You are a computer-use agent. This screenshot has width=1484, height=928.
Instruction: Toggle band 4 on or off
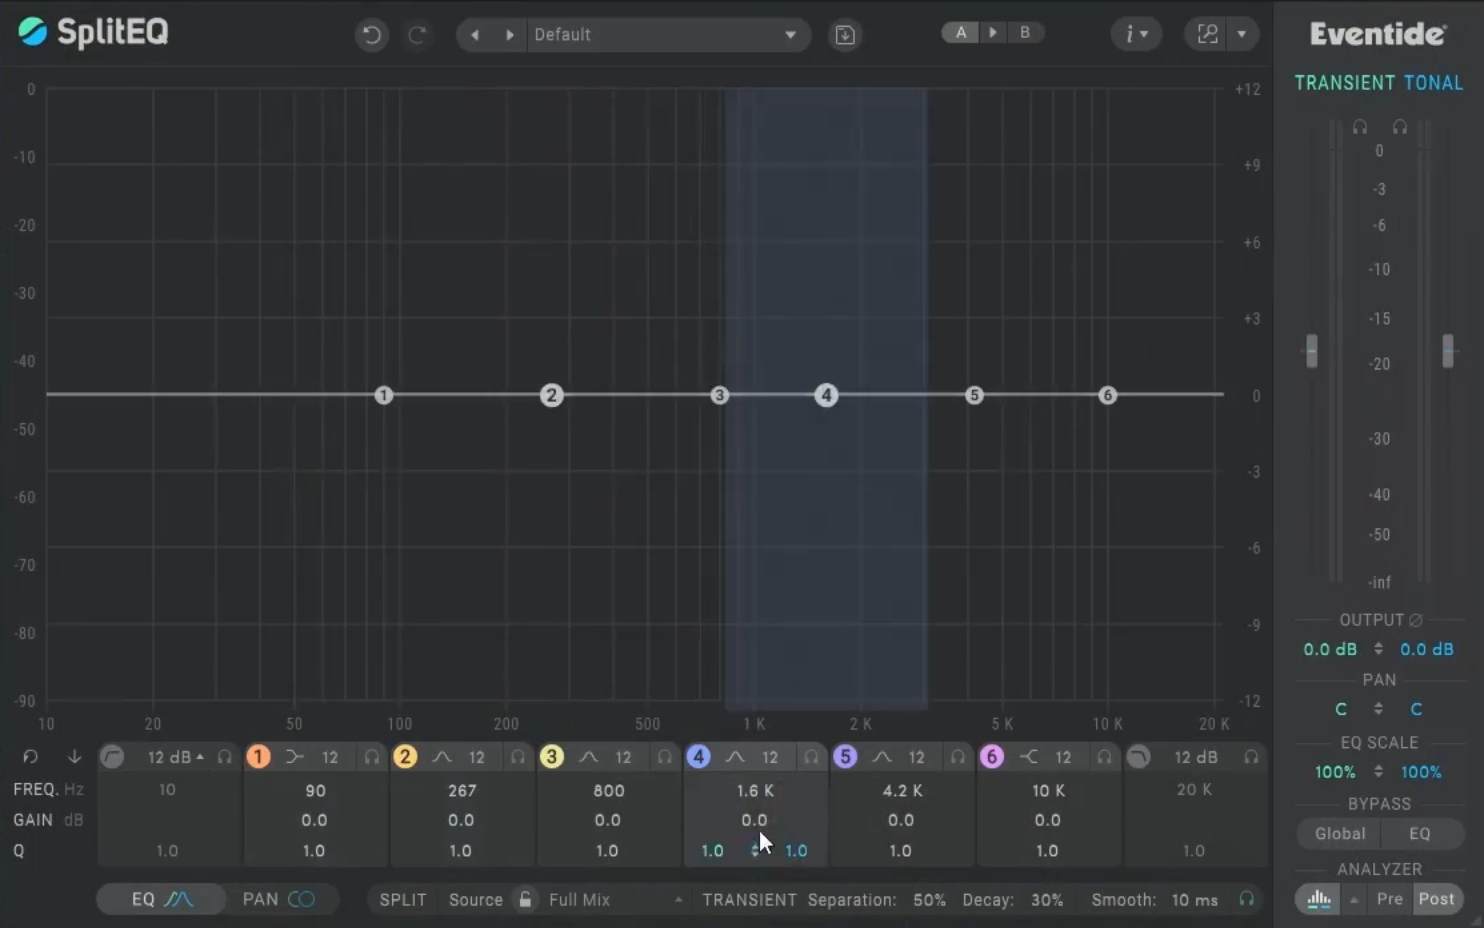[x=698, y=757]
